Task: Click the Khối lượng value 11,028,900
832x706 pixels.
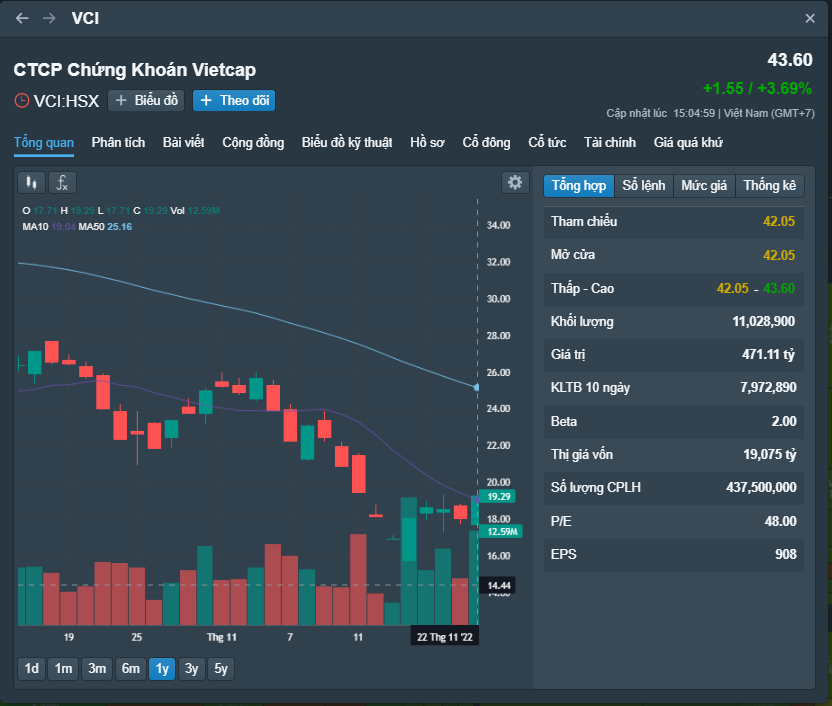Action: pos(764,321)
